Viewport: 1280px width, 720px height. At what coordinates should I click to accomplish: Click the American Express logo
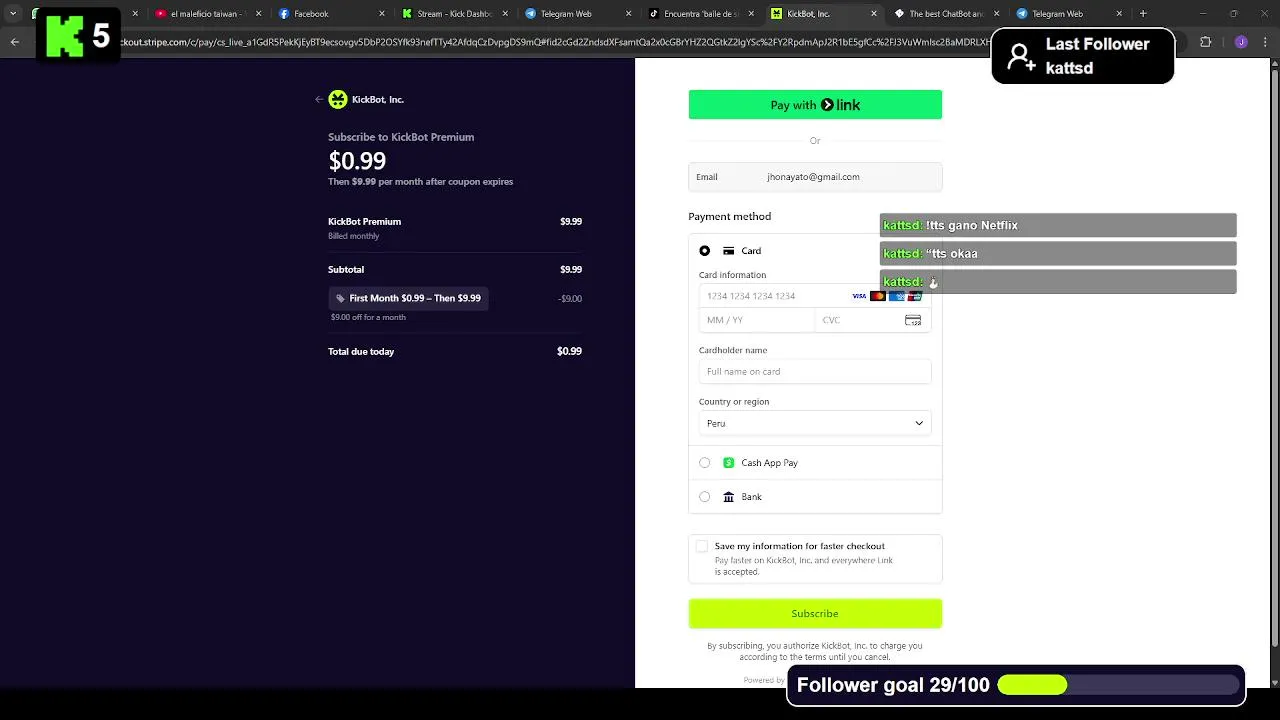coord(897,296)
